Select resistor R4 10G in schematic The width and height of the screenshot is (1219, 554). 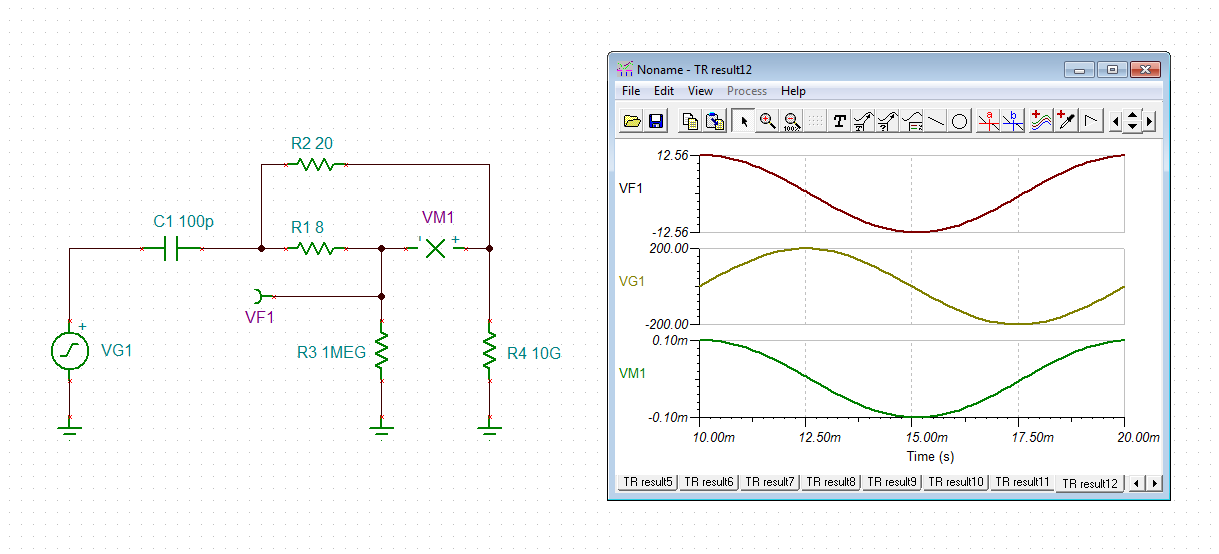click(489, 351)
